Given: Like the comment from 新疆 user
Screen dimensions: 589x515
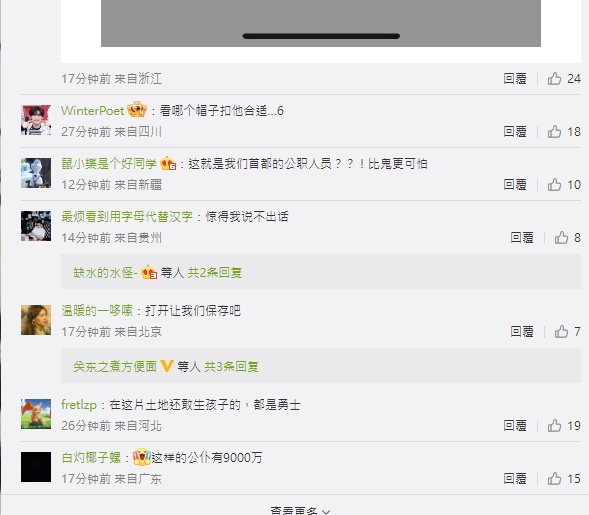Looking at the screenshot, I should [x=554, y=185].
